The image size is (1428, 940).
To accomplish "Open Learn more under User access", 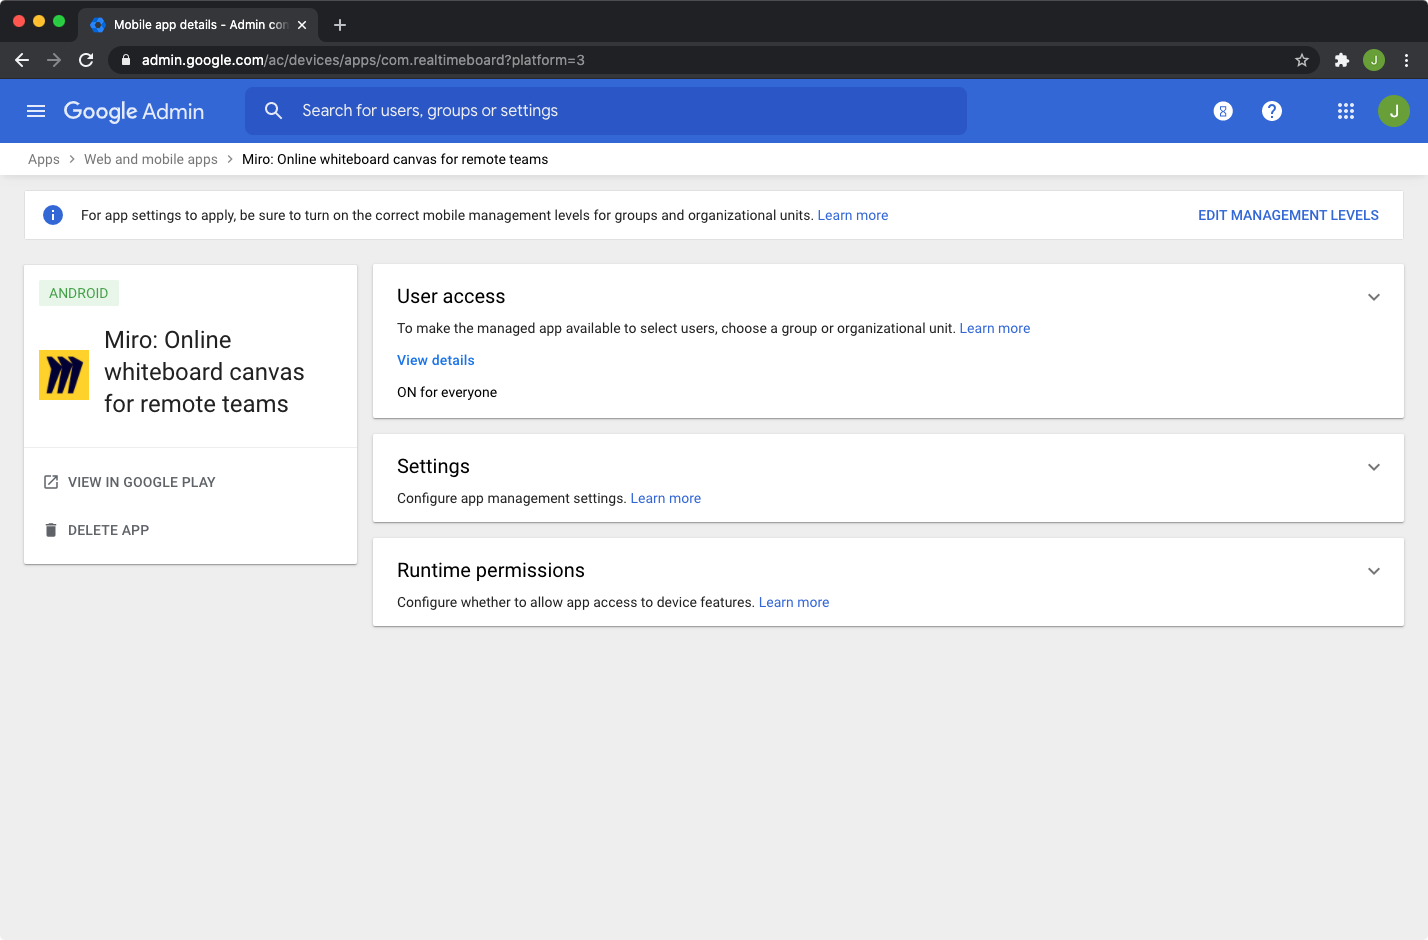I will click(995, 328).
